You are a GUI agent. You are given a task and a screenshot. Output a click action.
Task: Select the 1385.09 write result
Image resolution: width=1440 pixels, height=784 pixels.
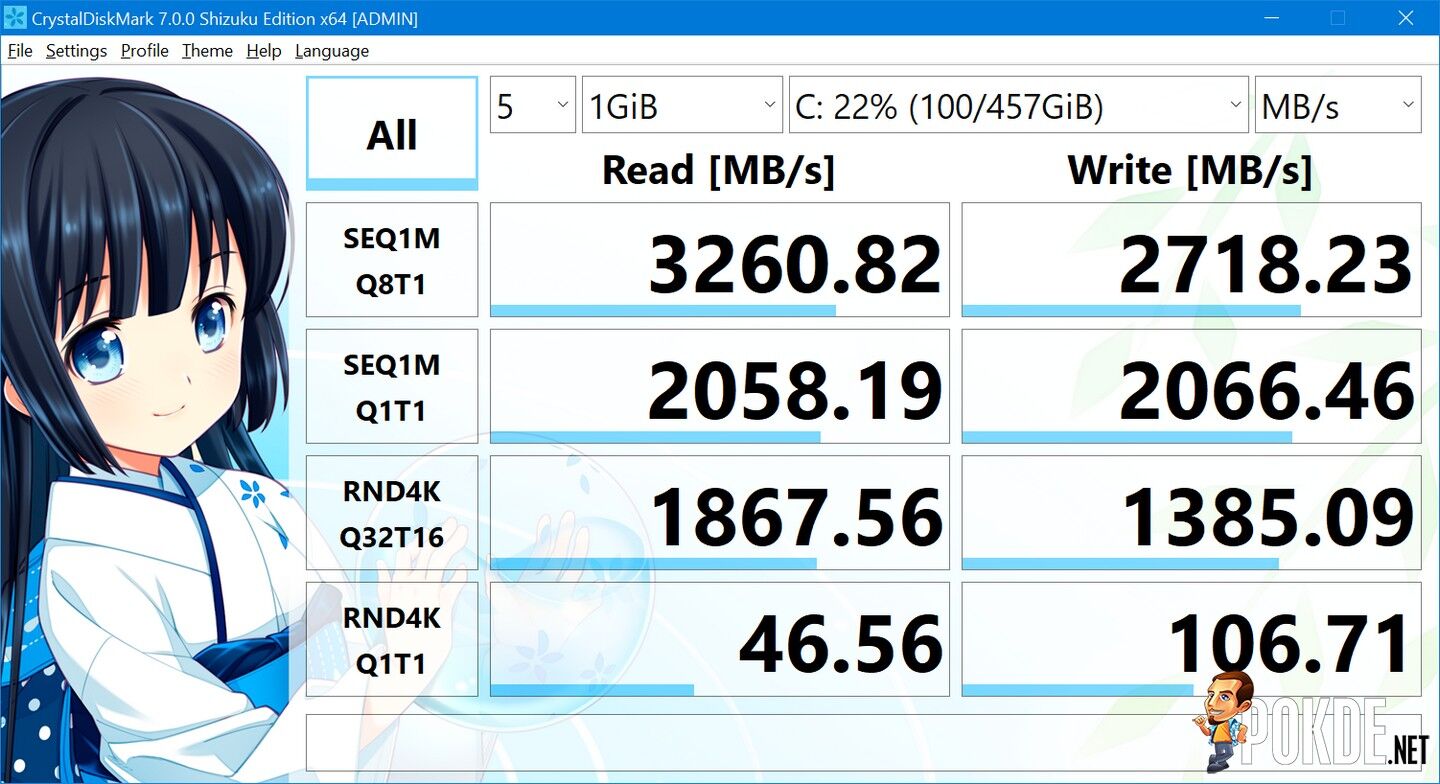[1191, 513]
